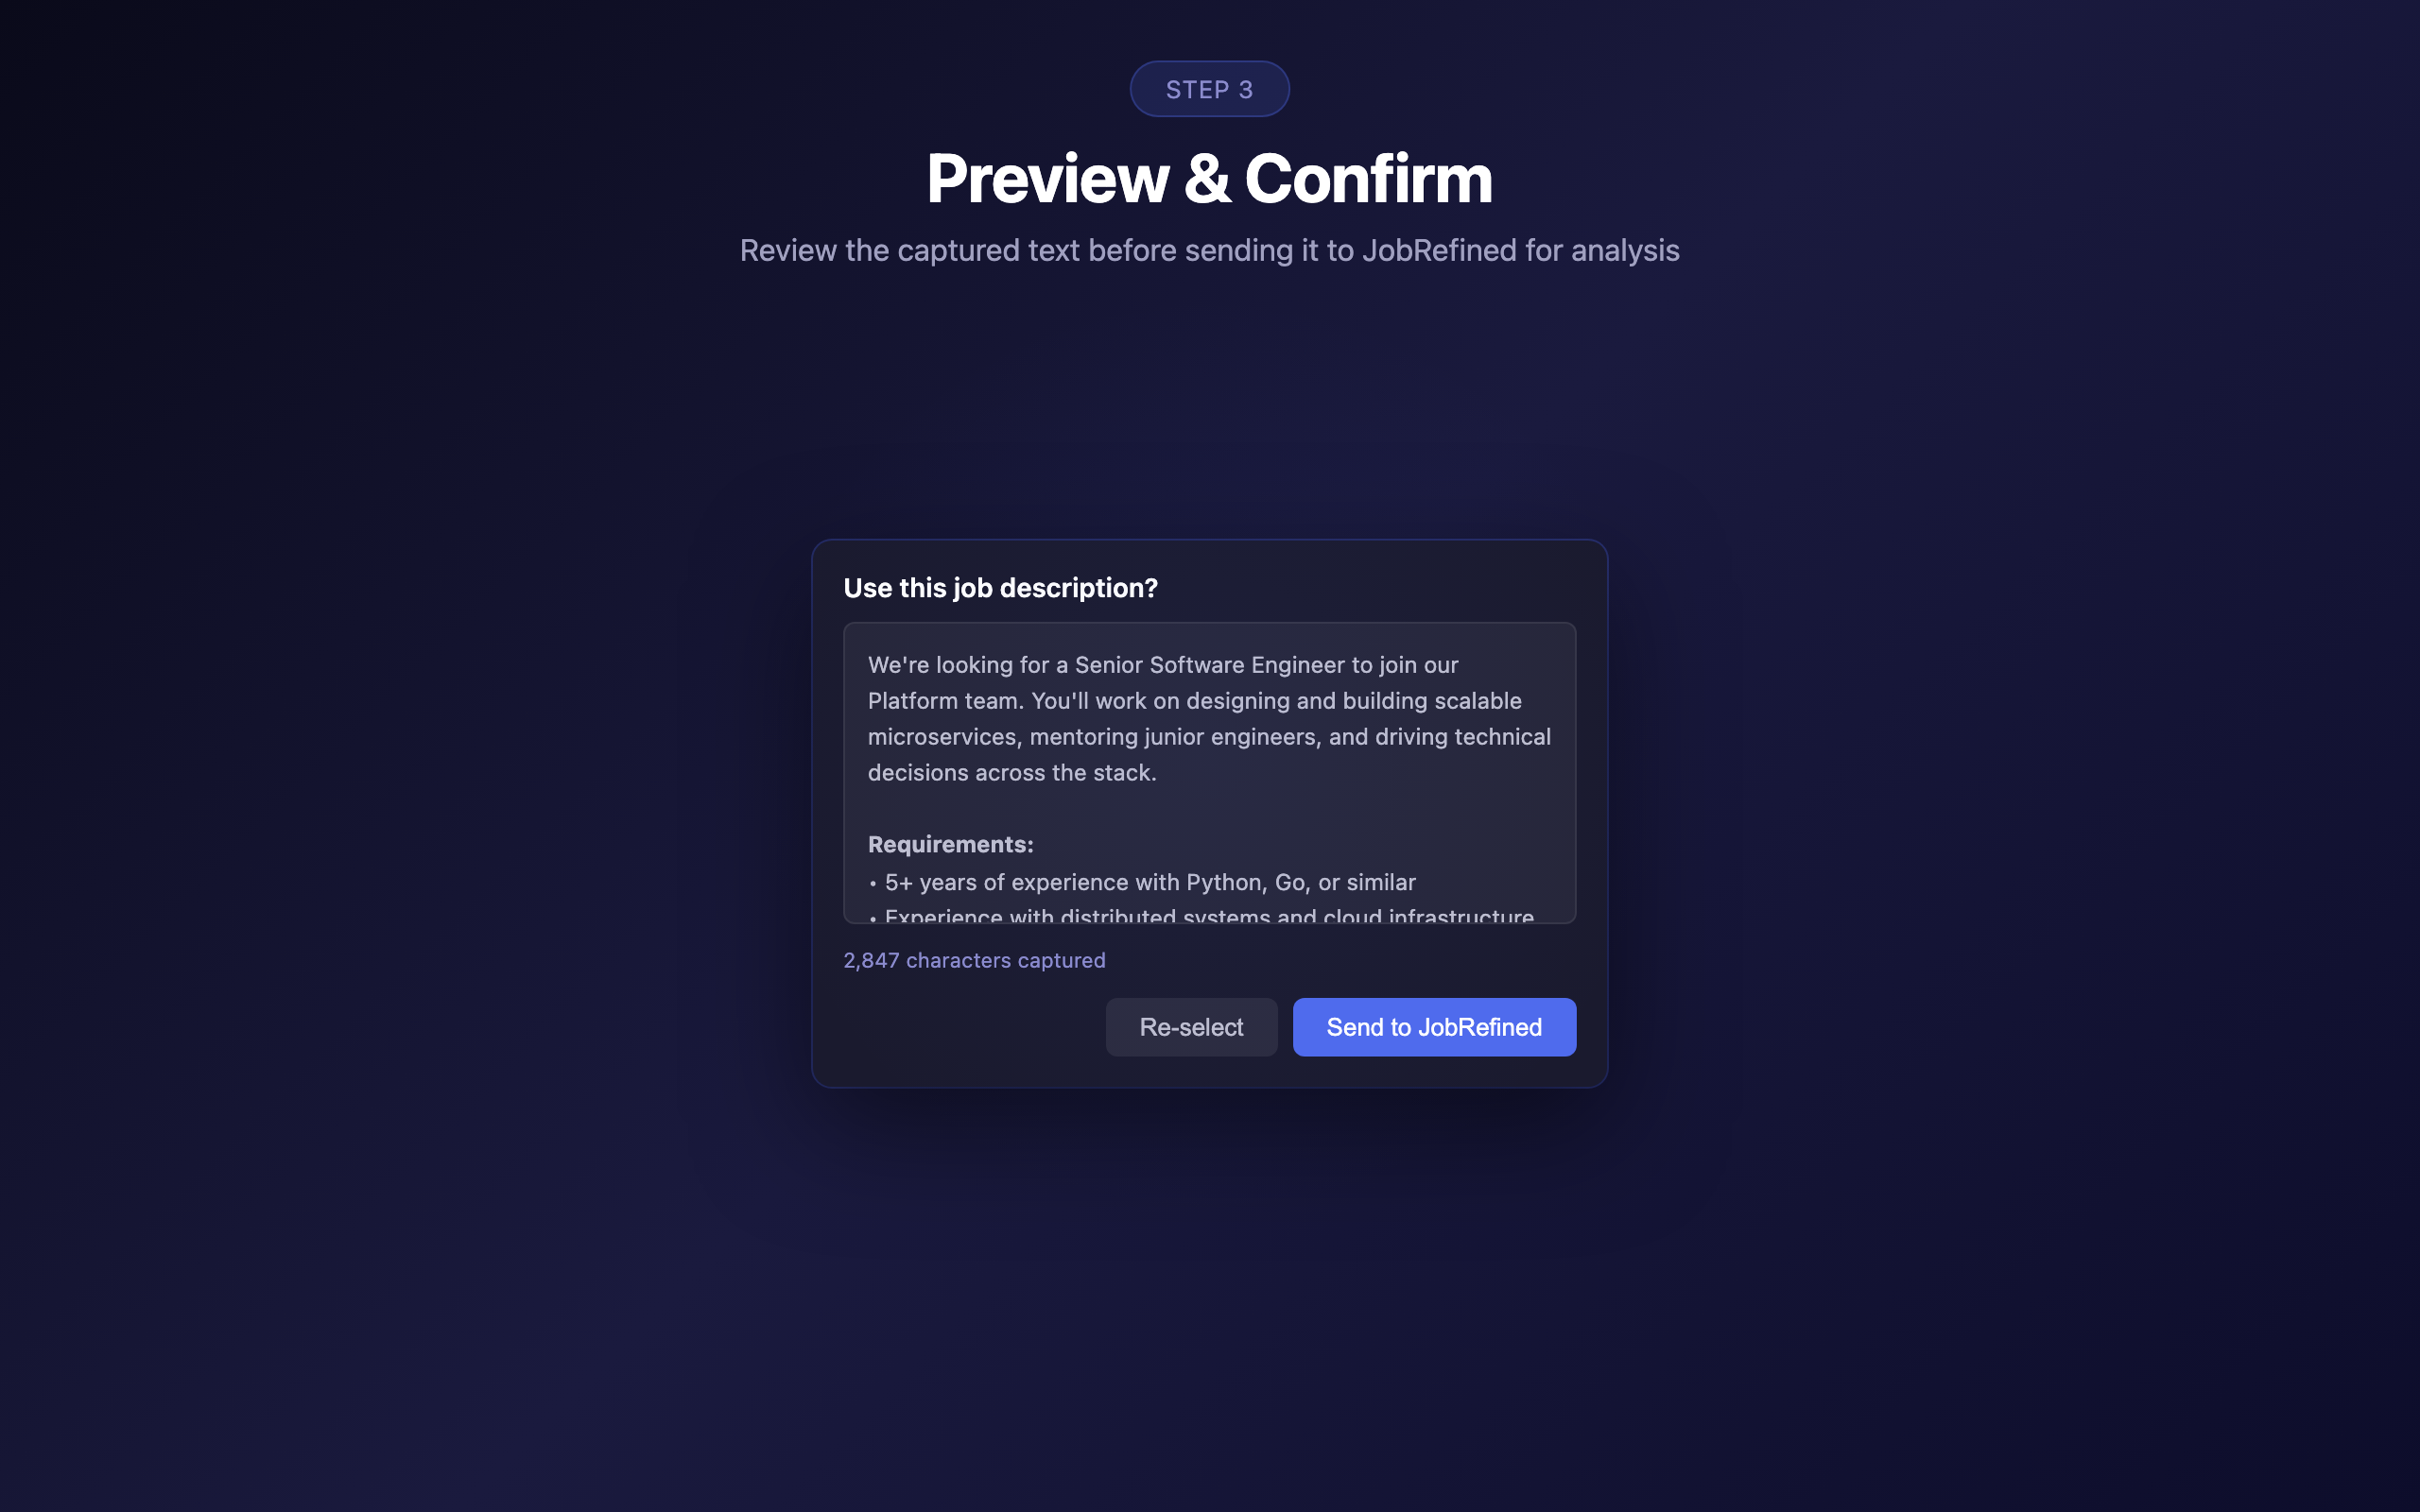Screen dimensions: 2420x1512
Task: Select the Use this job description heading
Action: tap(1000, 588)
